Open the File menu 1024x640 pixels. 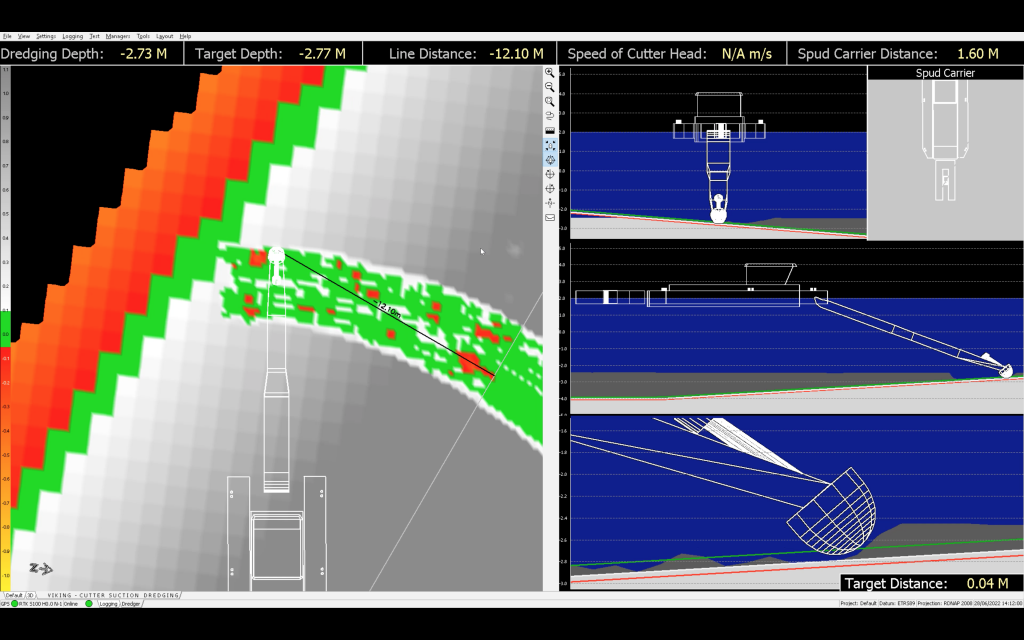coord(7,37)
